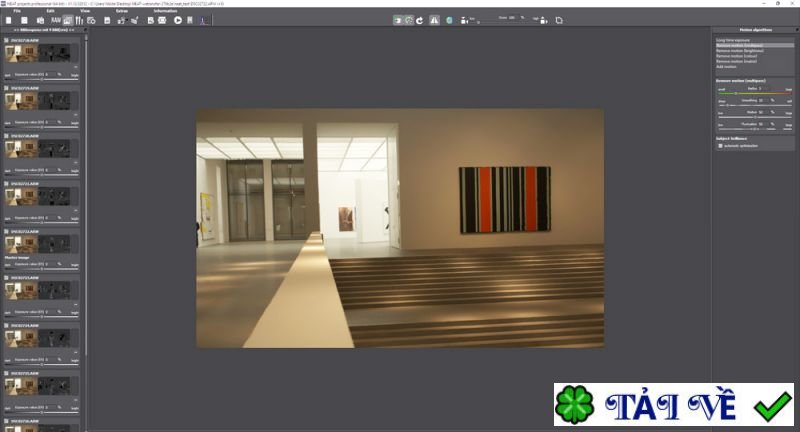Click the second highlighted icon of the central toolbar group
Viewport: 800px width, 432px height.
[x=409, y=20]
